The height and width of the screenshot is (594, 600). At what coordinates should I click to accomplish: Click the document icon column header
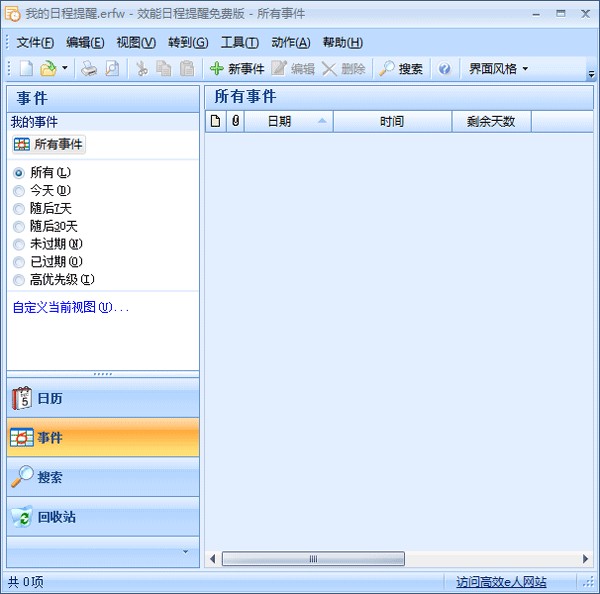tap(216, 122)
